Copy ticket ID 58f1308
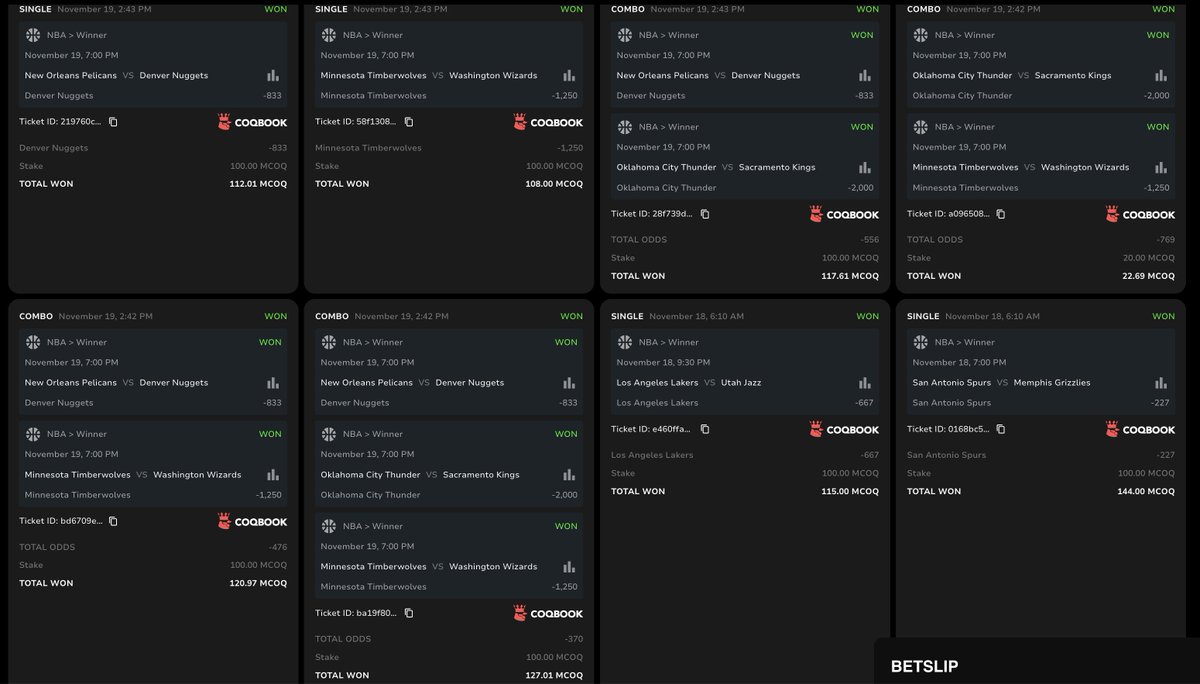 [409, 122]
